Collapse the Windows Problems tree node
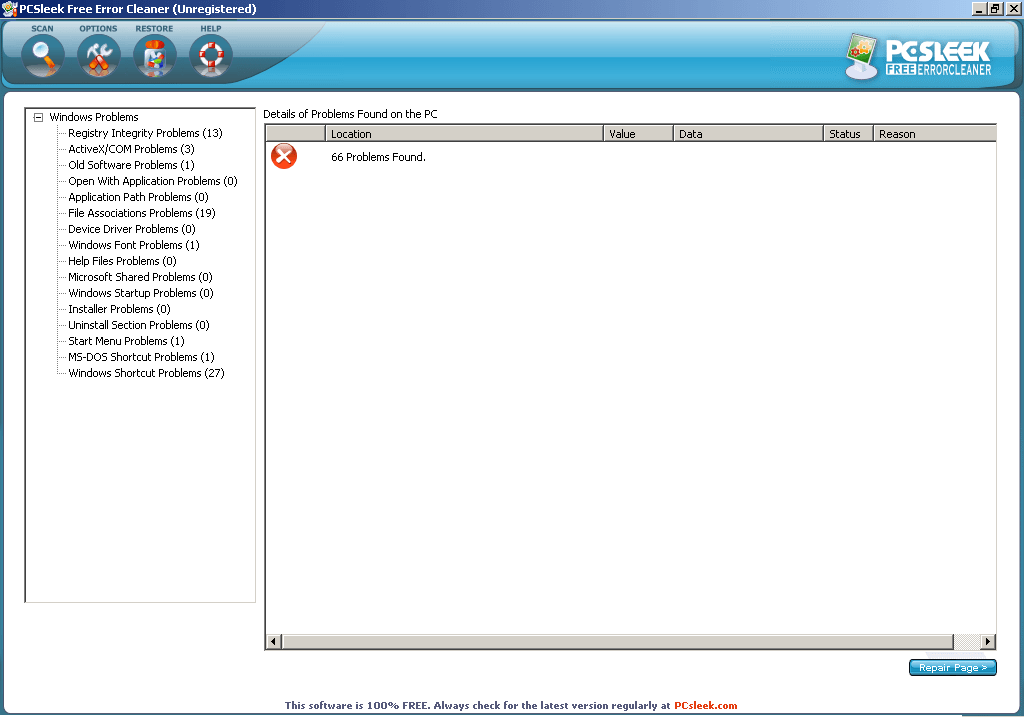The height and width of the screenshot is (717, 1024). point(38,118)
